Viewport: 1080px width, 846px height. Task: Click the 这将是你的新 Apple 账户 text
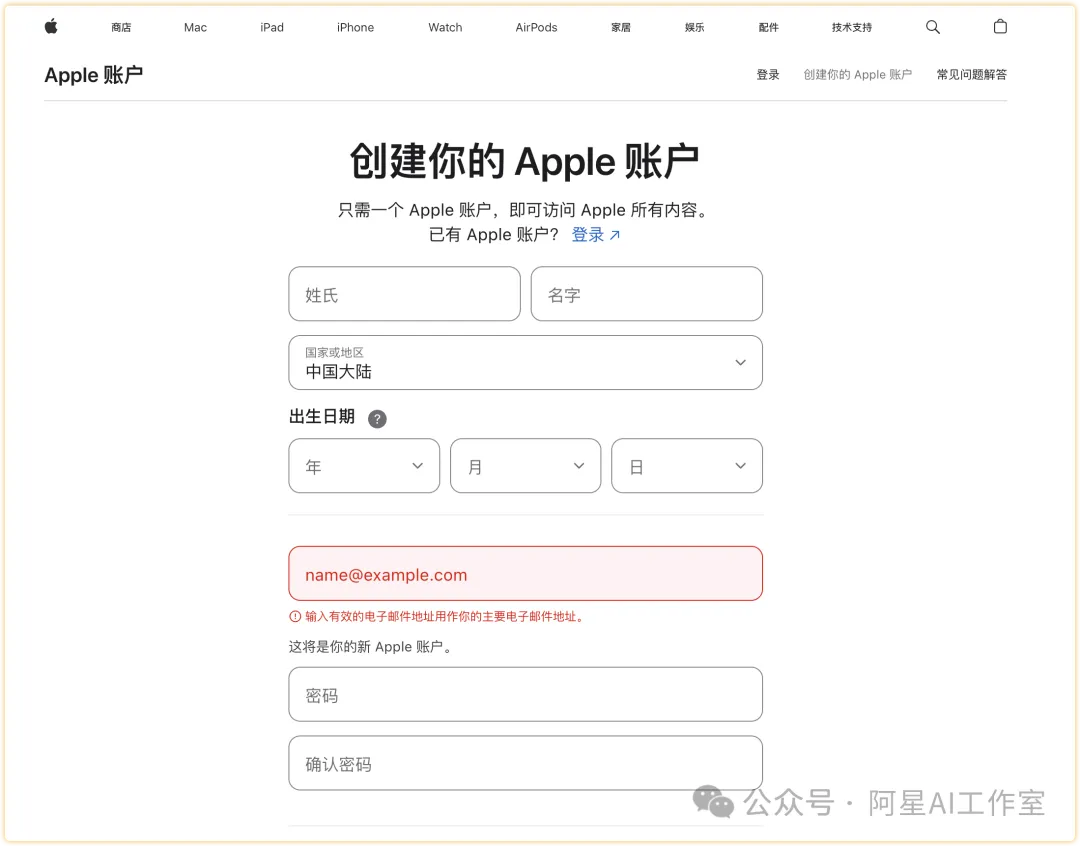[x=370, y=647]
